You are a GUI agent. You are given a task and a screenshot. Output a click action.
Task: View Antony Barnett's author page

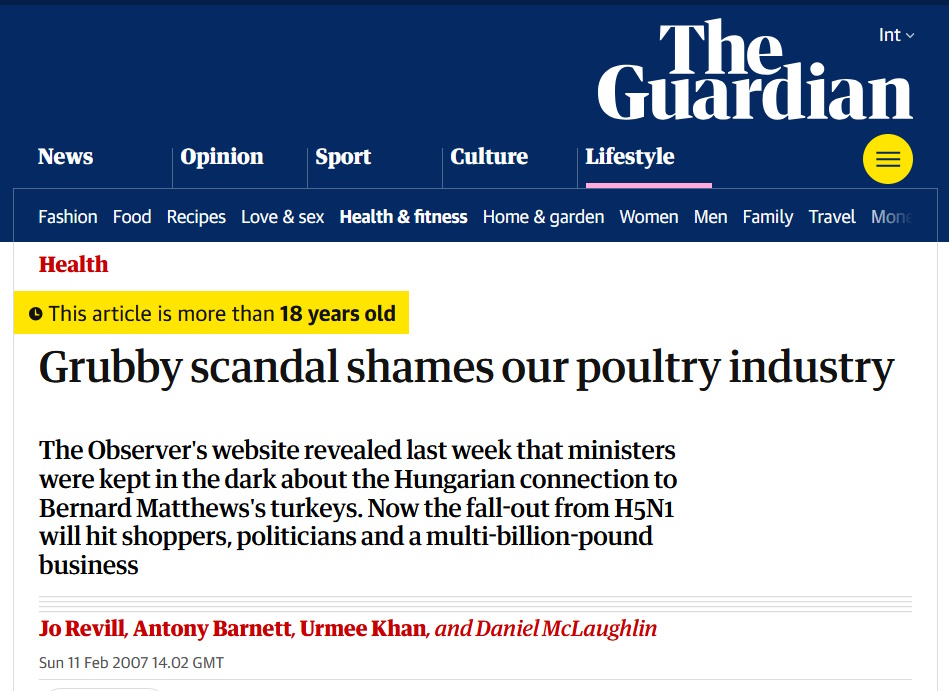(x=212, y=629)
